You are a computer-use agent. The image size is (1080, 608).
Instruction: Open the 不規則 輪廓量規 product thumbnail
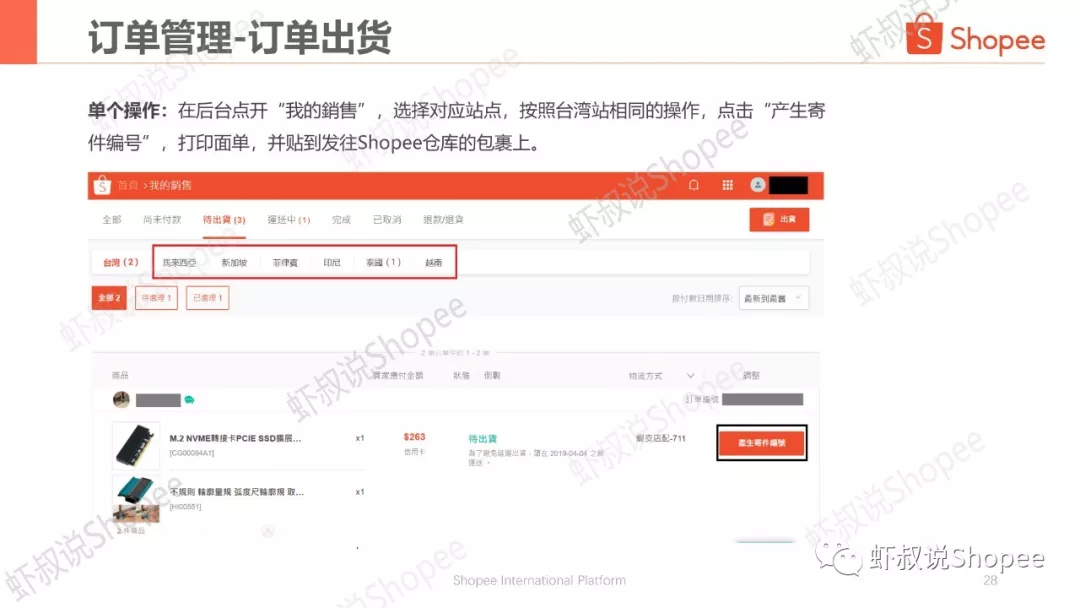(x=136, y=499)
